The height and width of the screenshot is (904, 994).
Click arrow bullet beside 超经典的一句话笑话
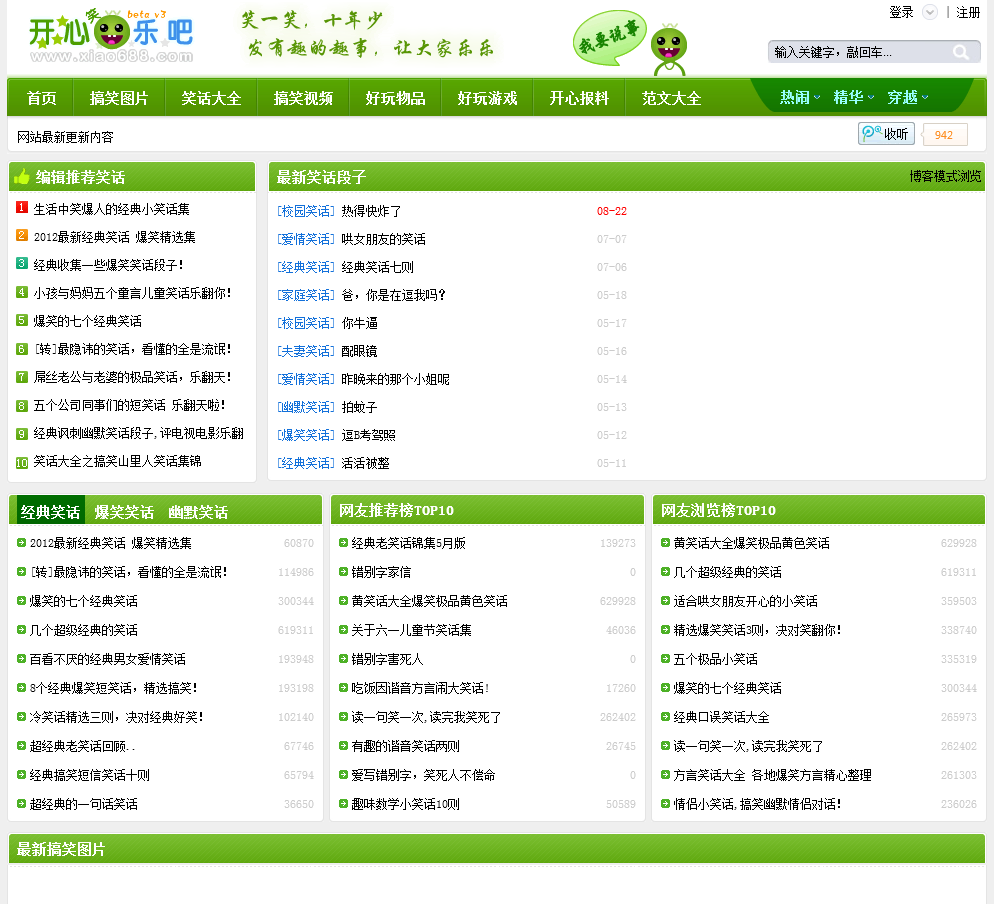click(x=21, y=804)
